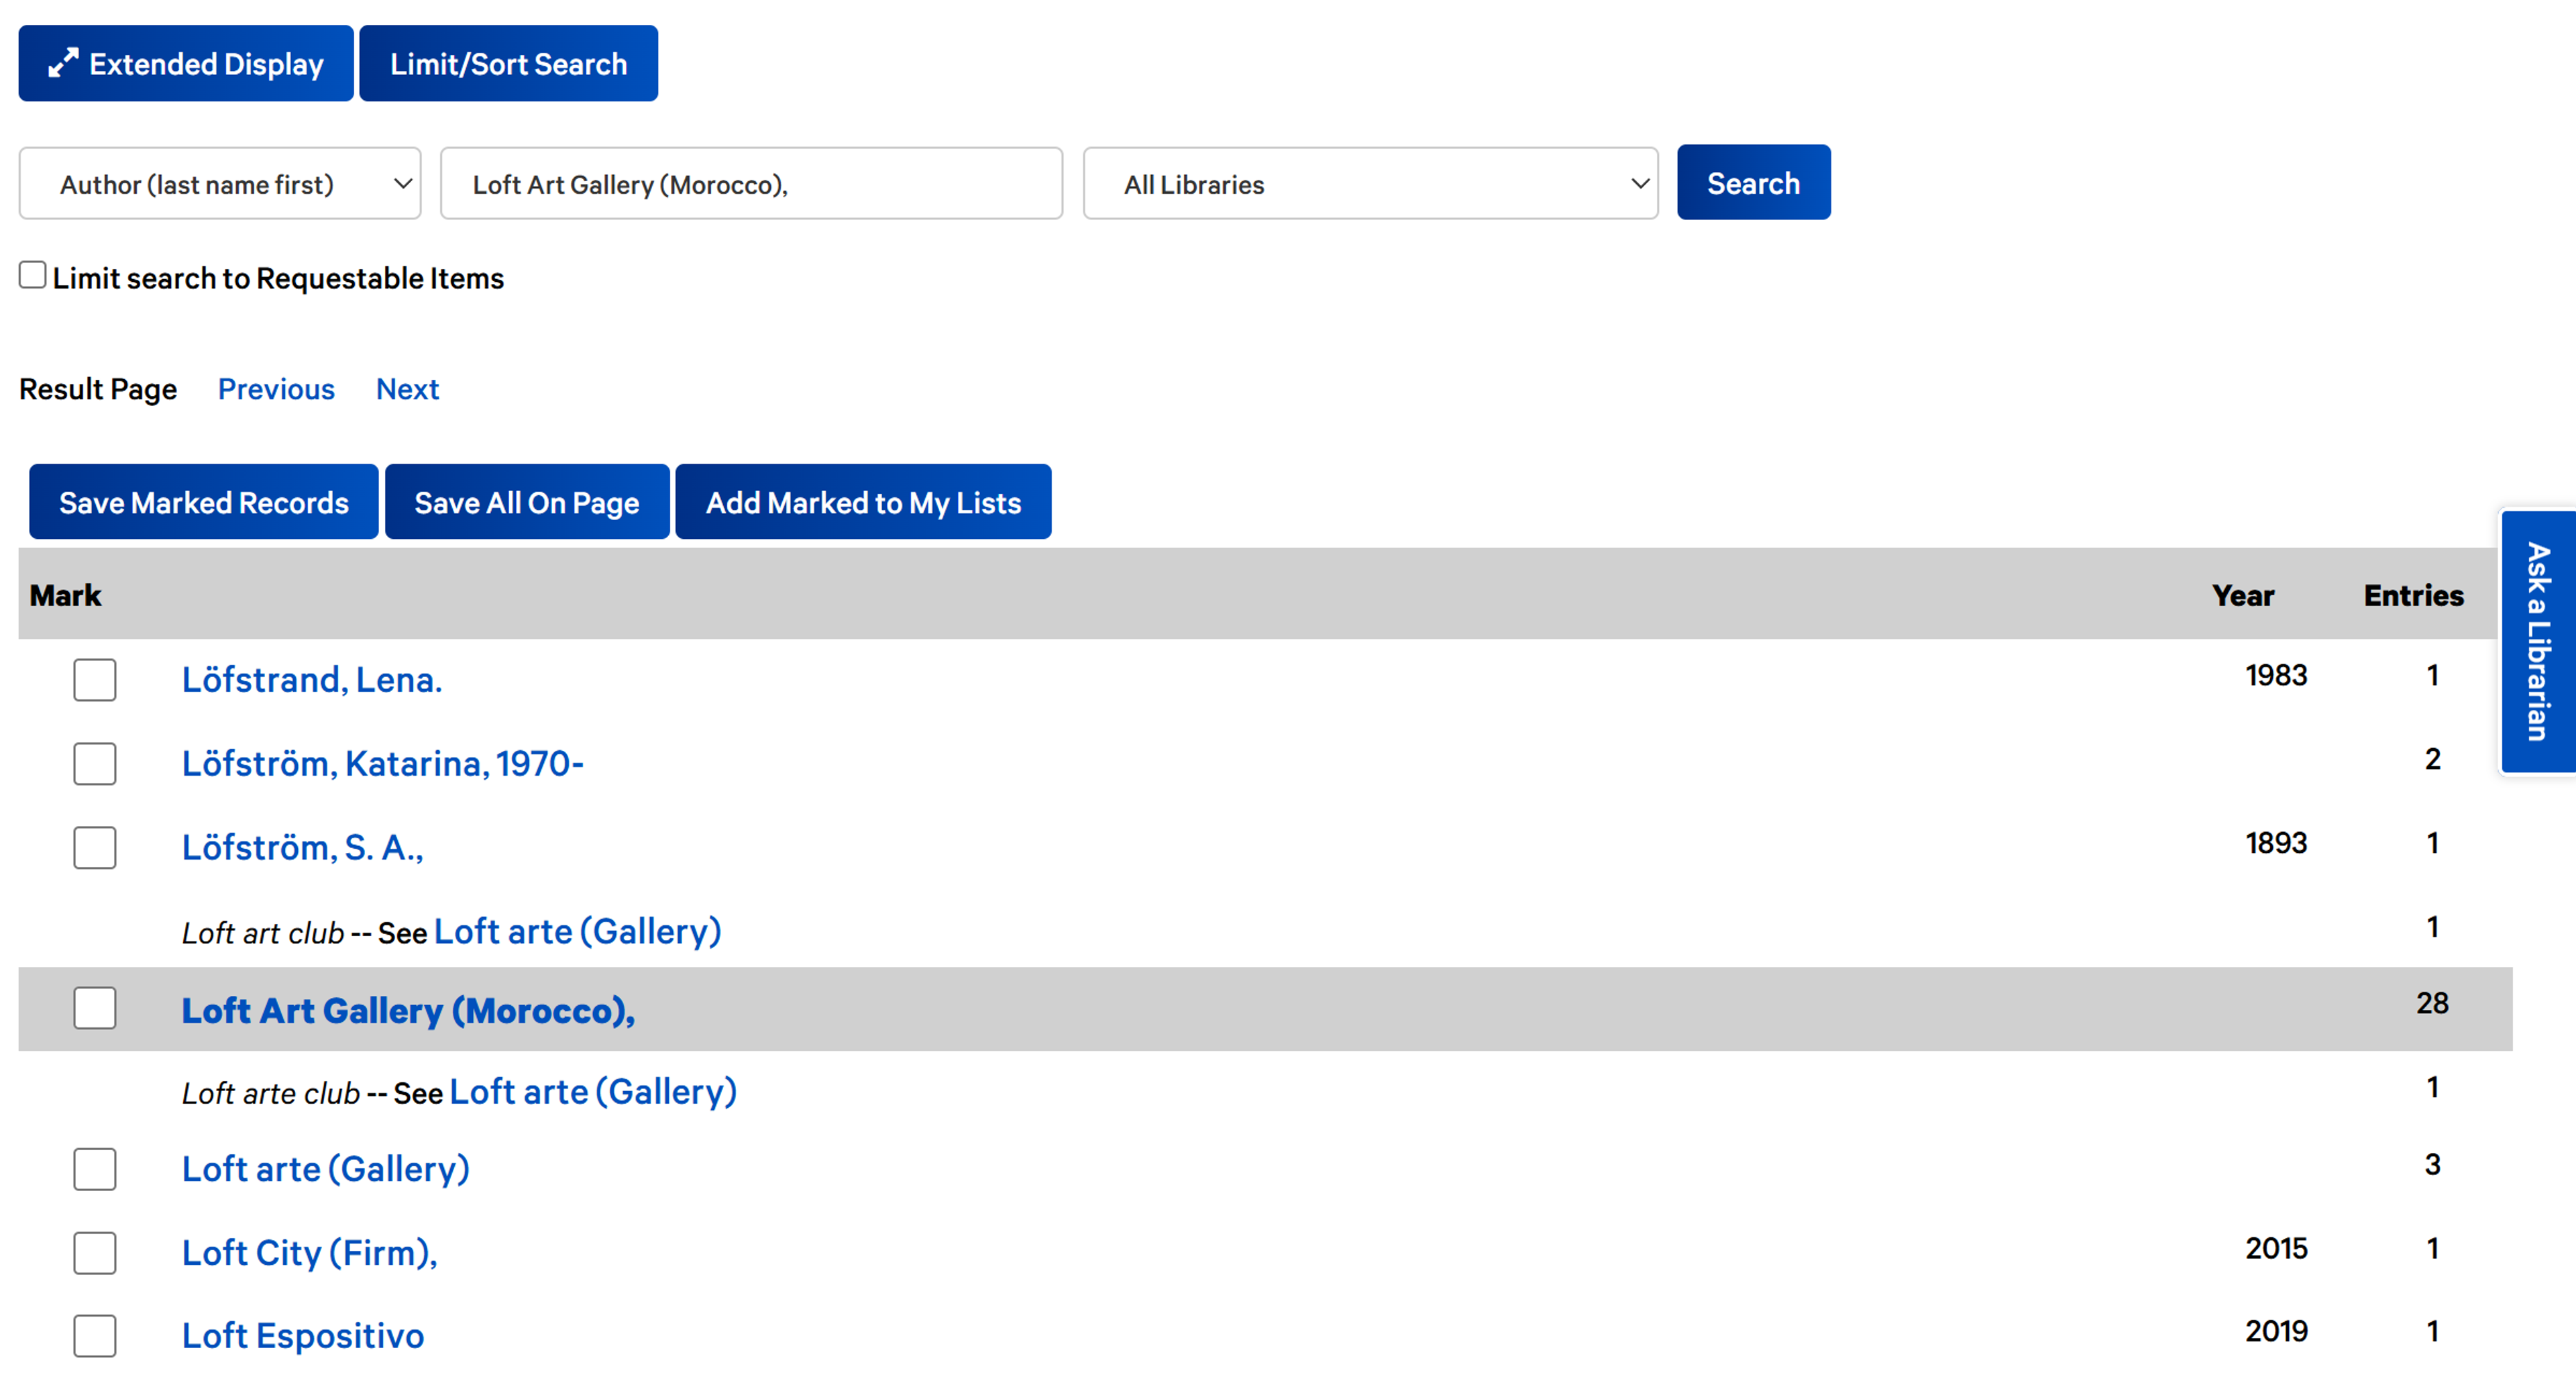Open the Löfström, S. A., link
The image size is (2576, 1385).
303,848
